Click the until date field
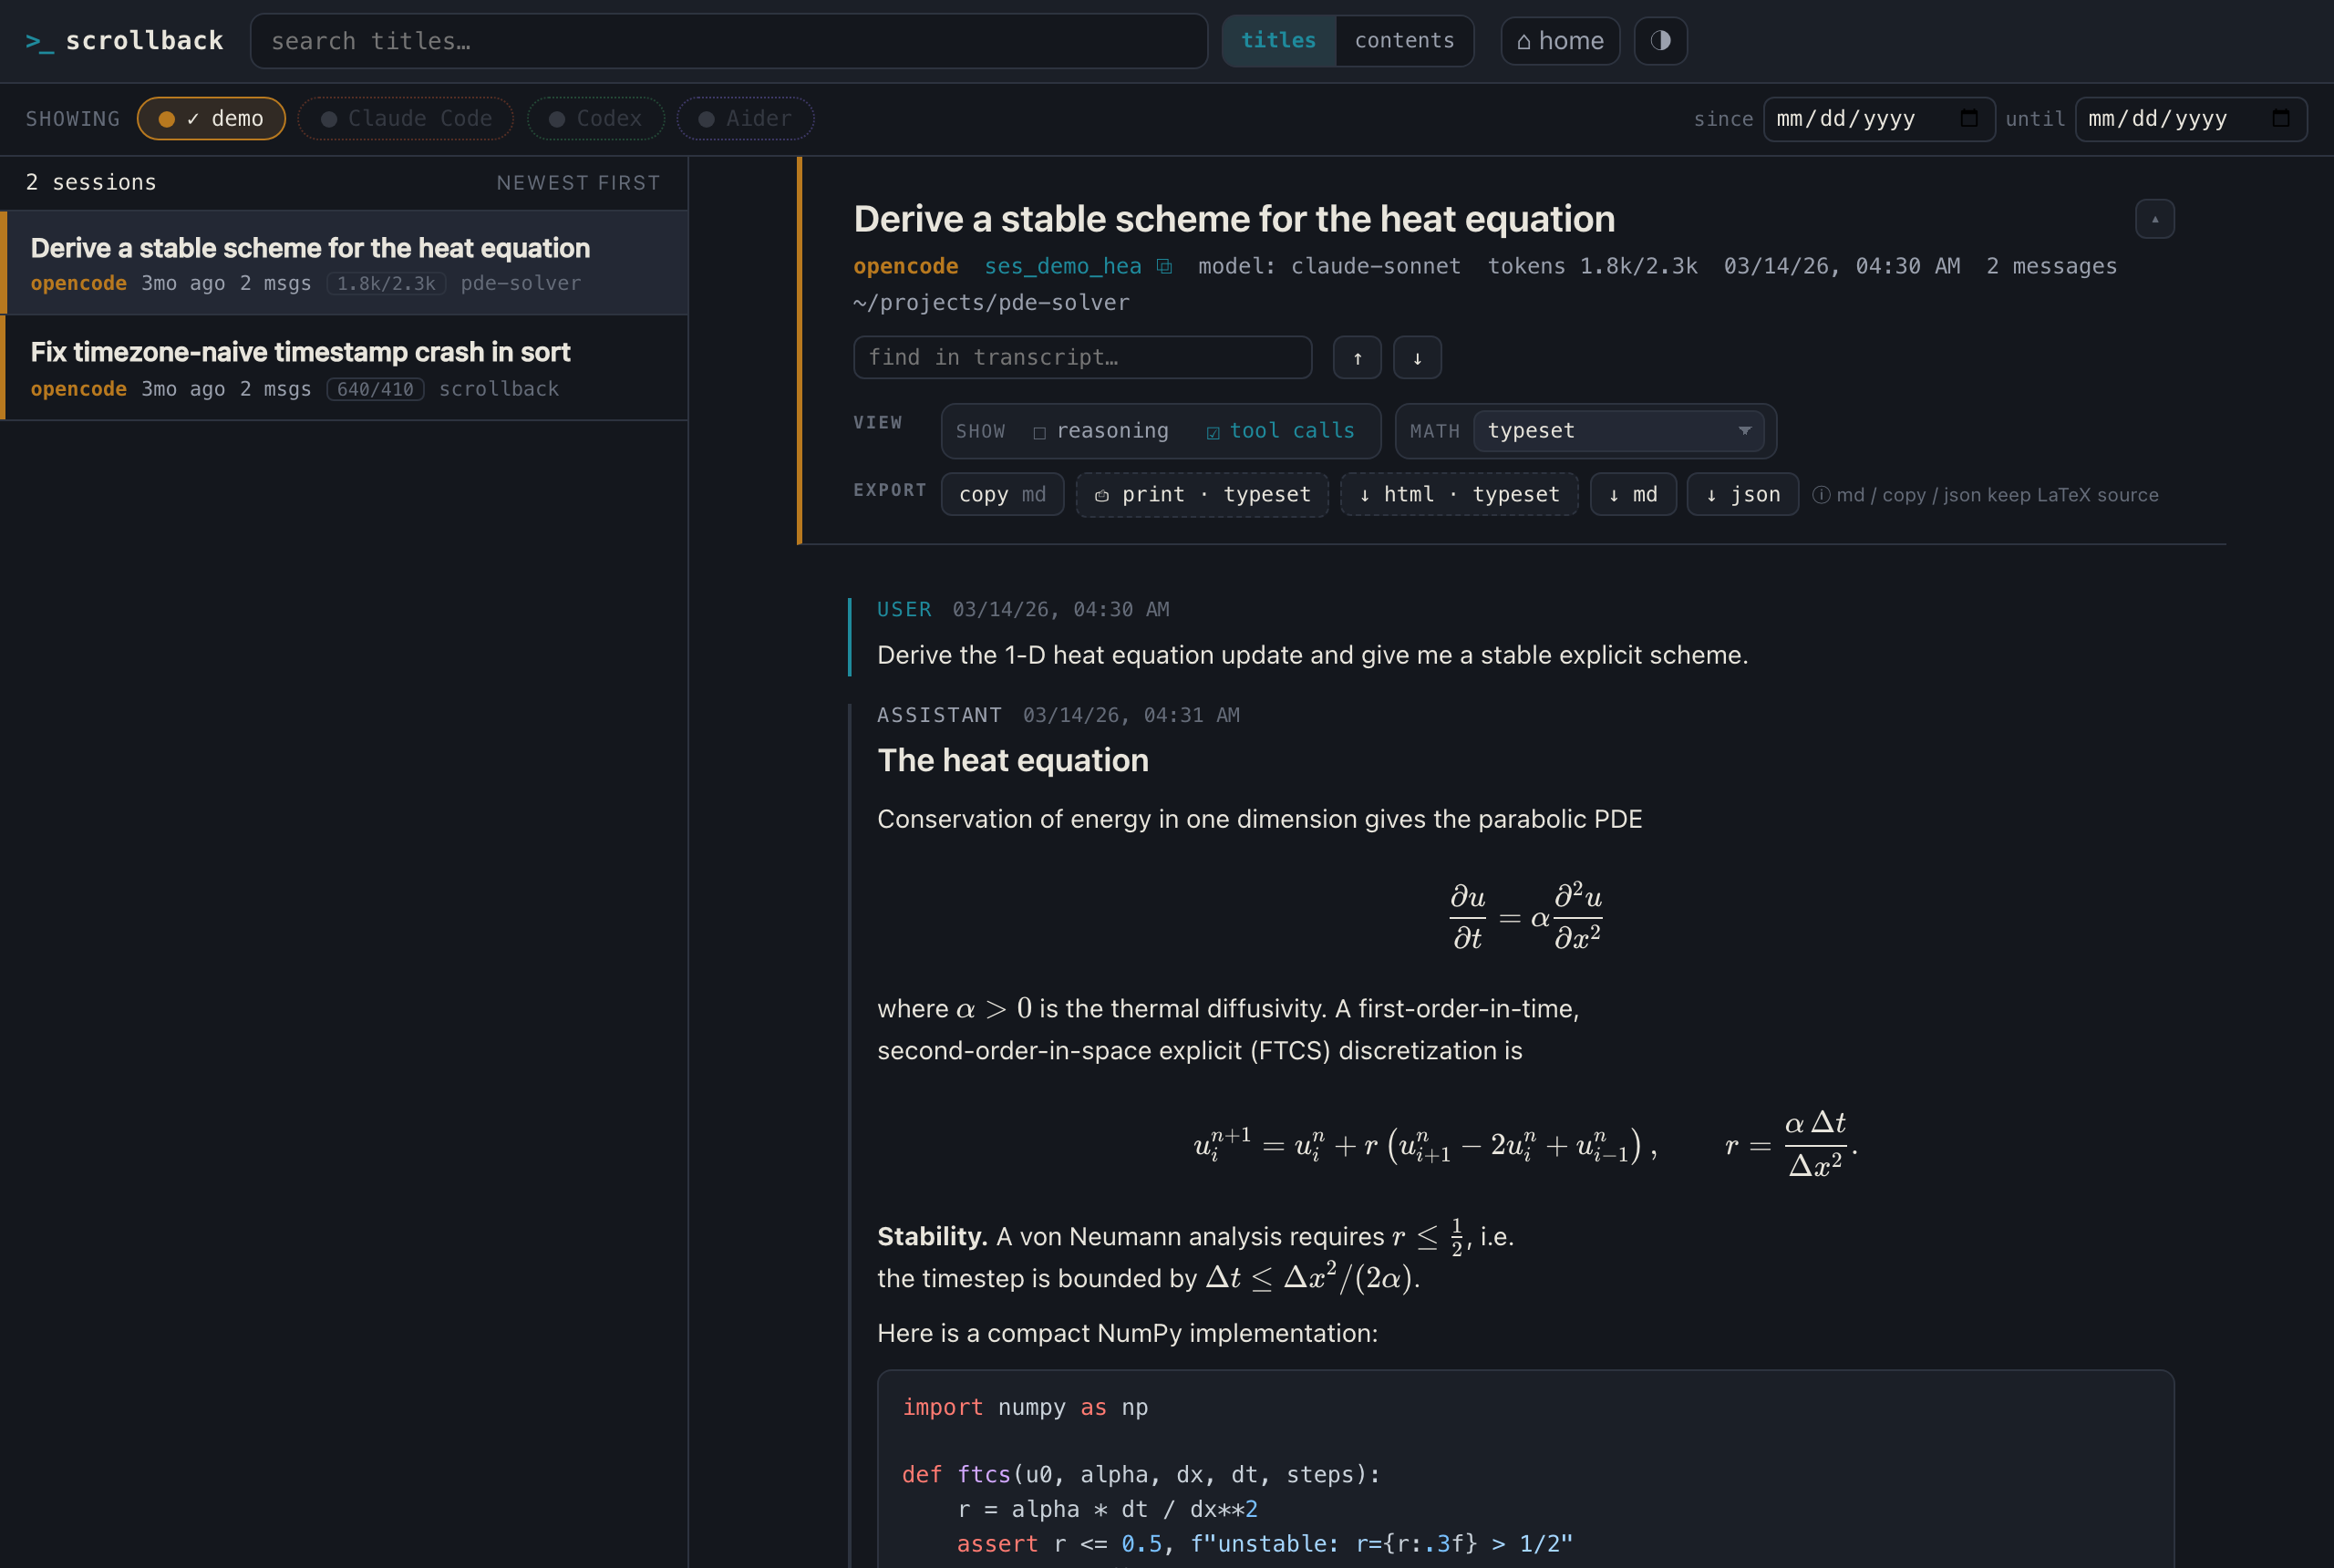Image resolution: width=2334 pixels, height=1568 pixels. point(2191,119)
